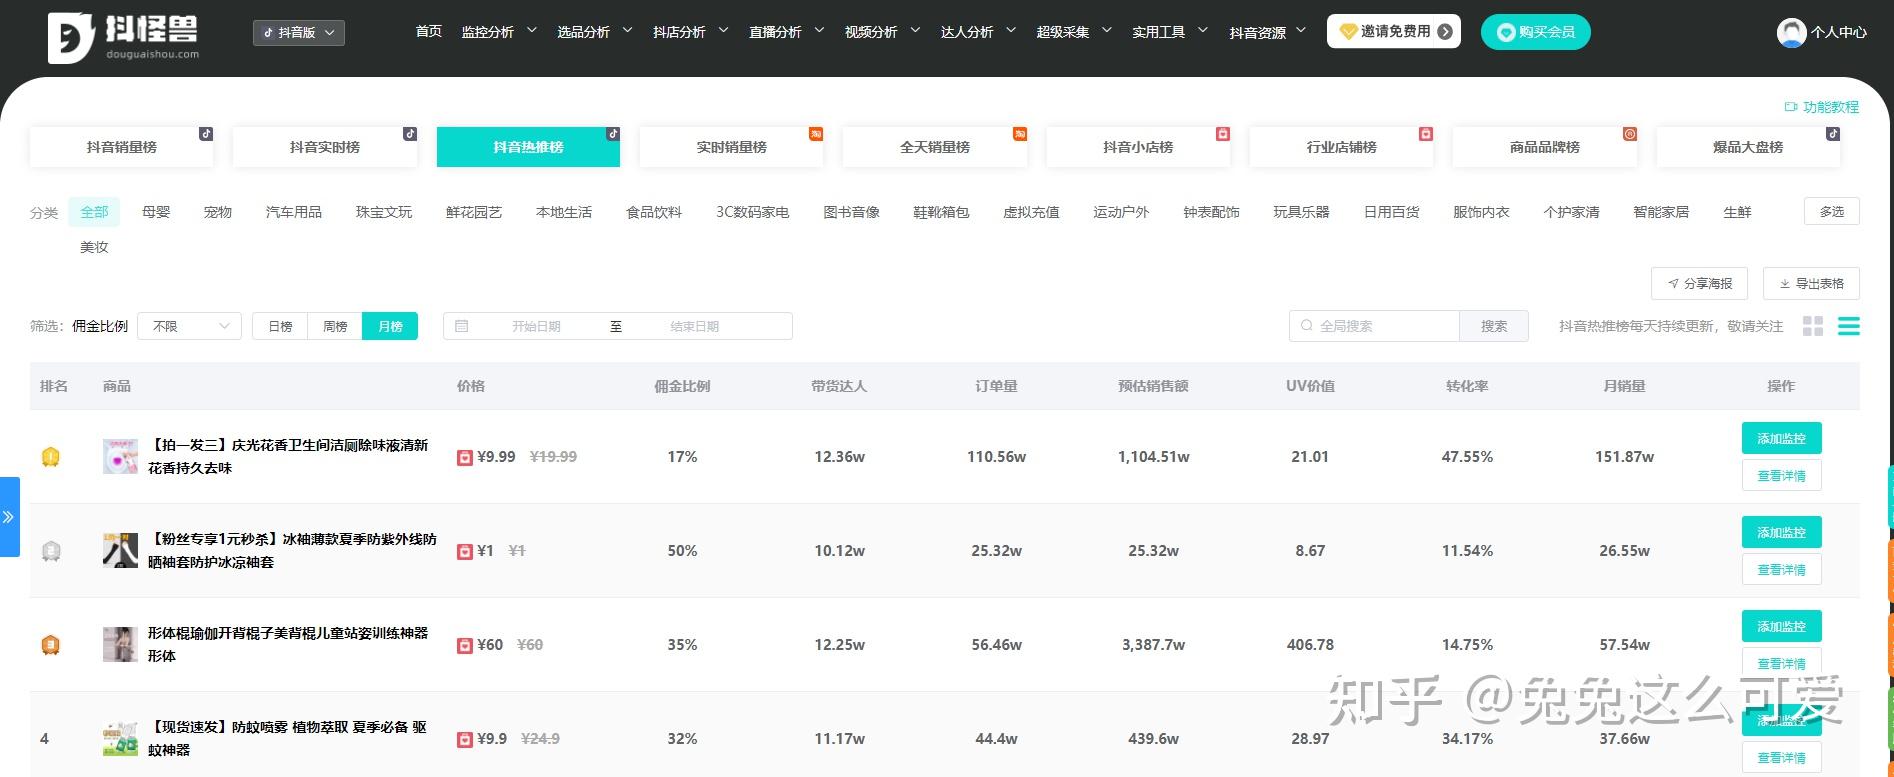Select the 3C数码家电 category filter
The width and height of the screenshot is (1894, 777).
tap(752, 212)
